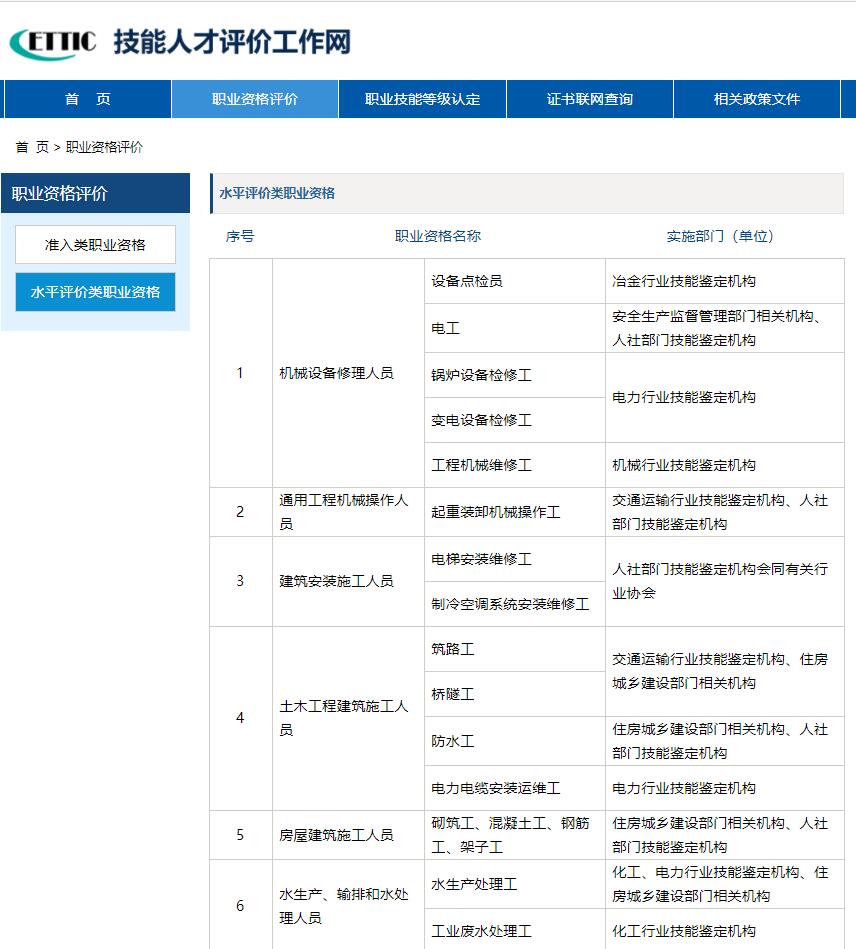Click the 职业资格评价 sidebar panel header
Image resolution: width=856 pixels, height=949 pixels.
click(x=94, y=193)
